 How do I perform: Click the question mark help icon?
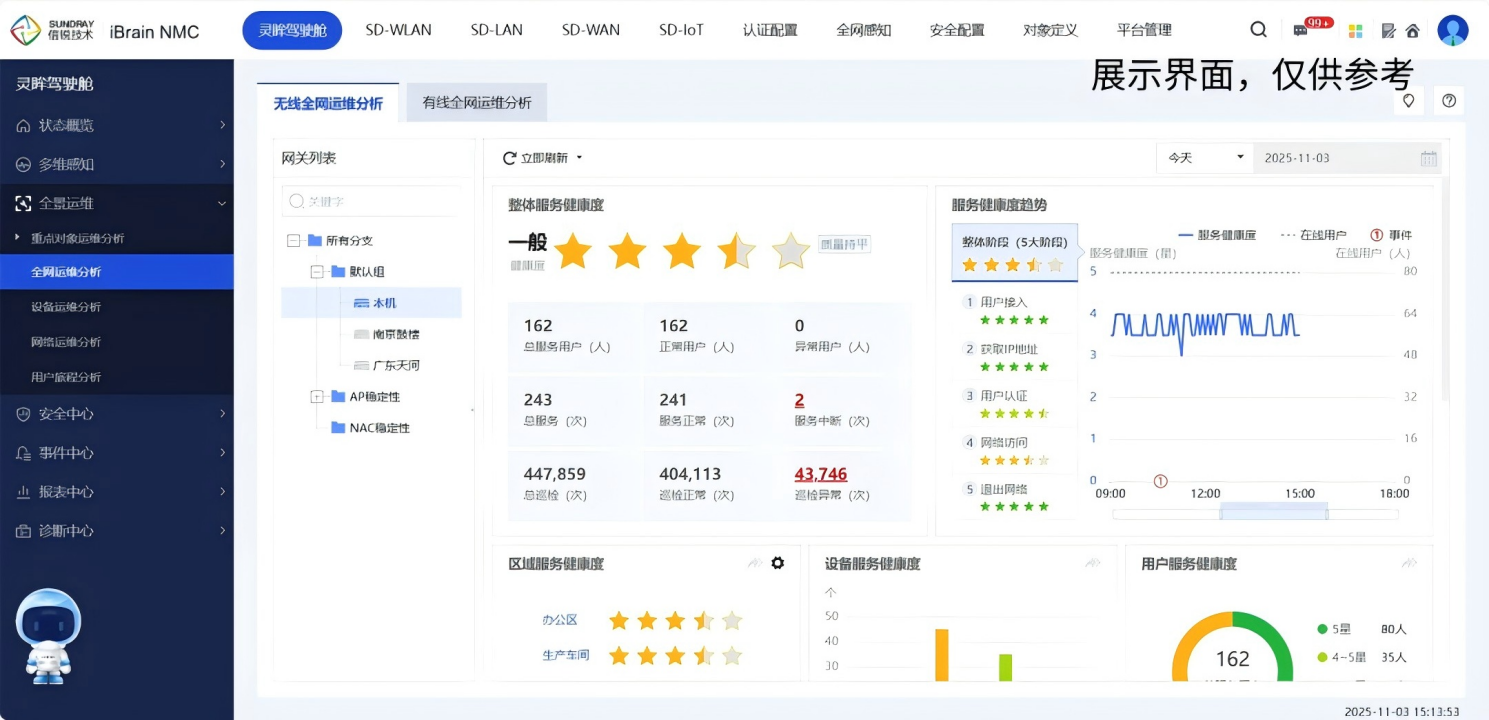[1448, 100]
